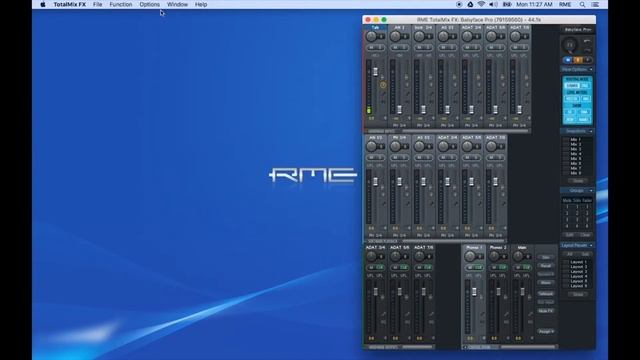
Task: Click the Spotlight search icon in menu bar
Action: [582, 4]
